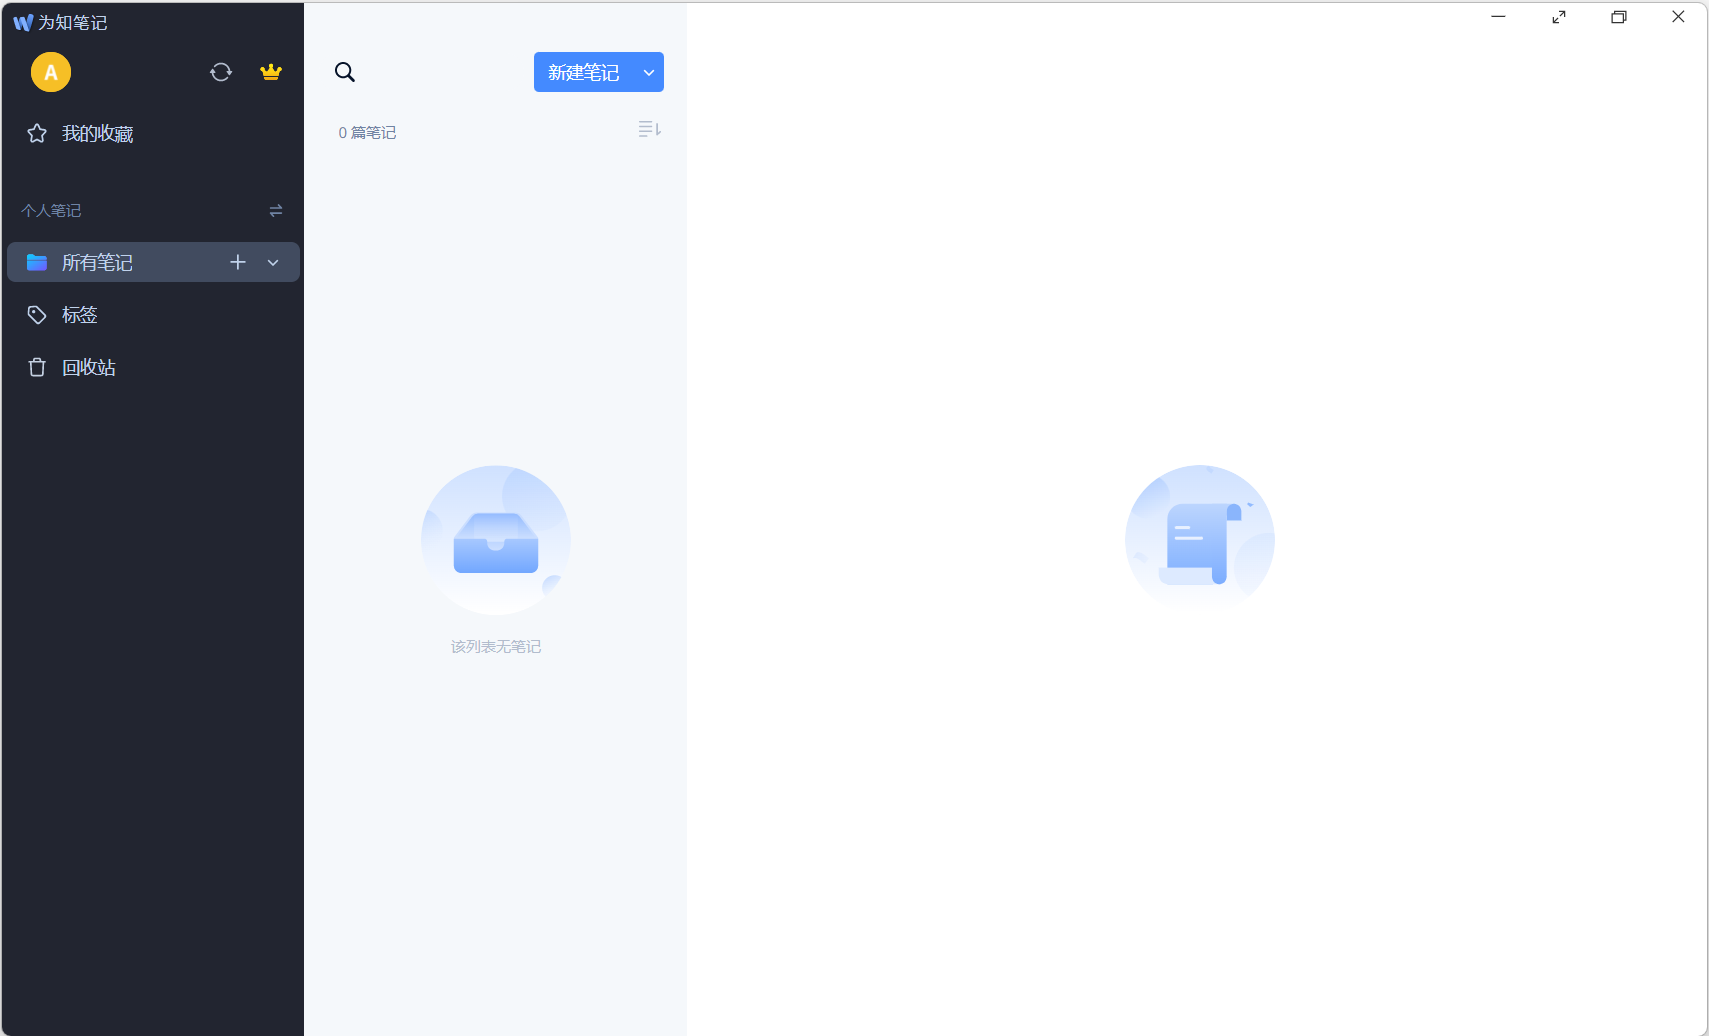The height and width of the screenshot is (1036, 1709).
Task: Select the 所有笔记 folder
Action: (x=98, y=262)
